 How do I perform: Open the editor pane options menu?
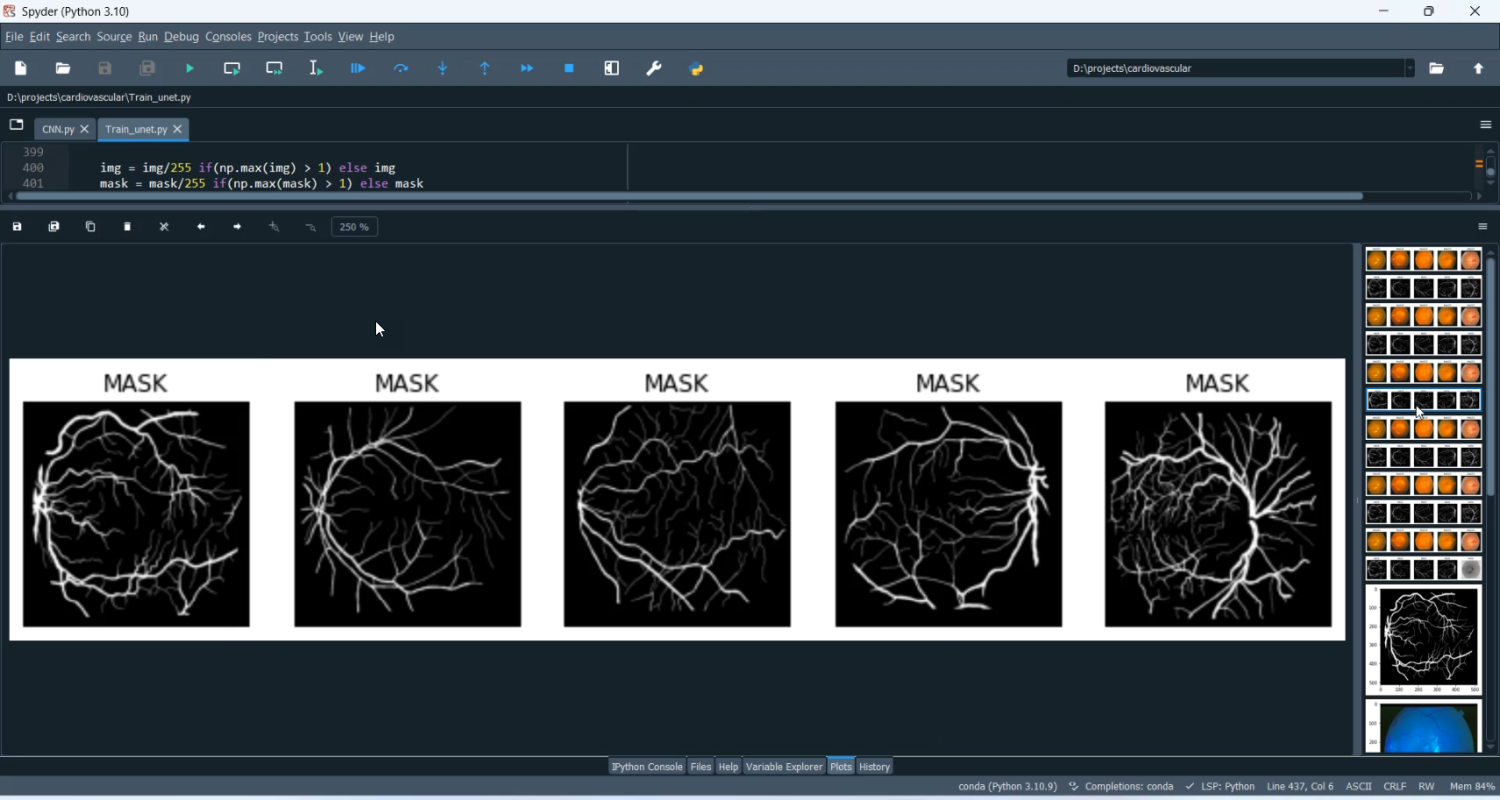[x=1485, y=126]
